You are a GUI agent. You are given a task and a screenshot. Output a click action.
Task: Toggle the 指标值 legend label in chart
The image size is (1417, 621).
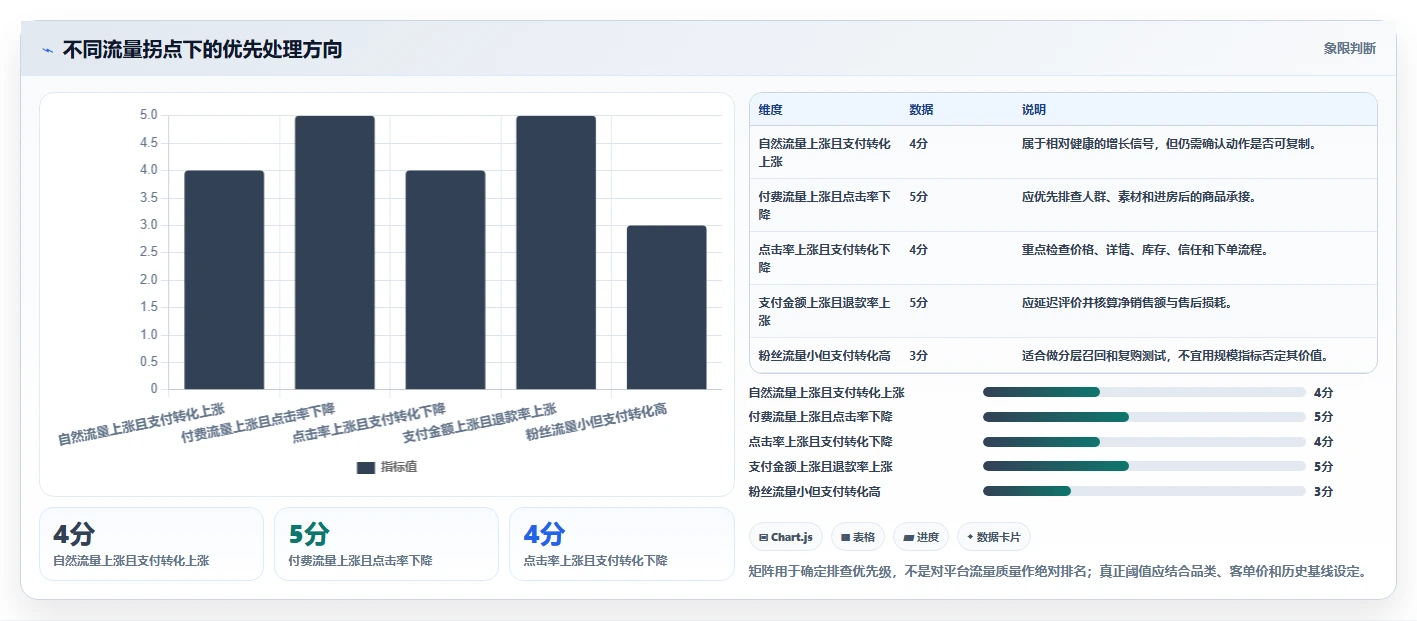(399, 467)
